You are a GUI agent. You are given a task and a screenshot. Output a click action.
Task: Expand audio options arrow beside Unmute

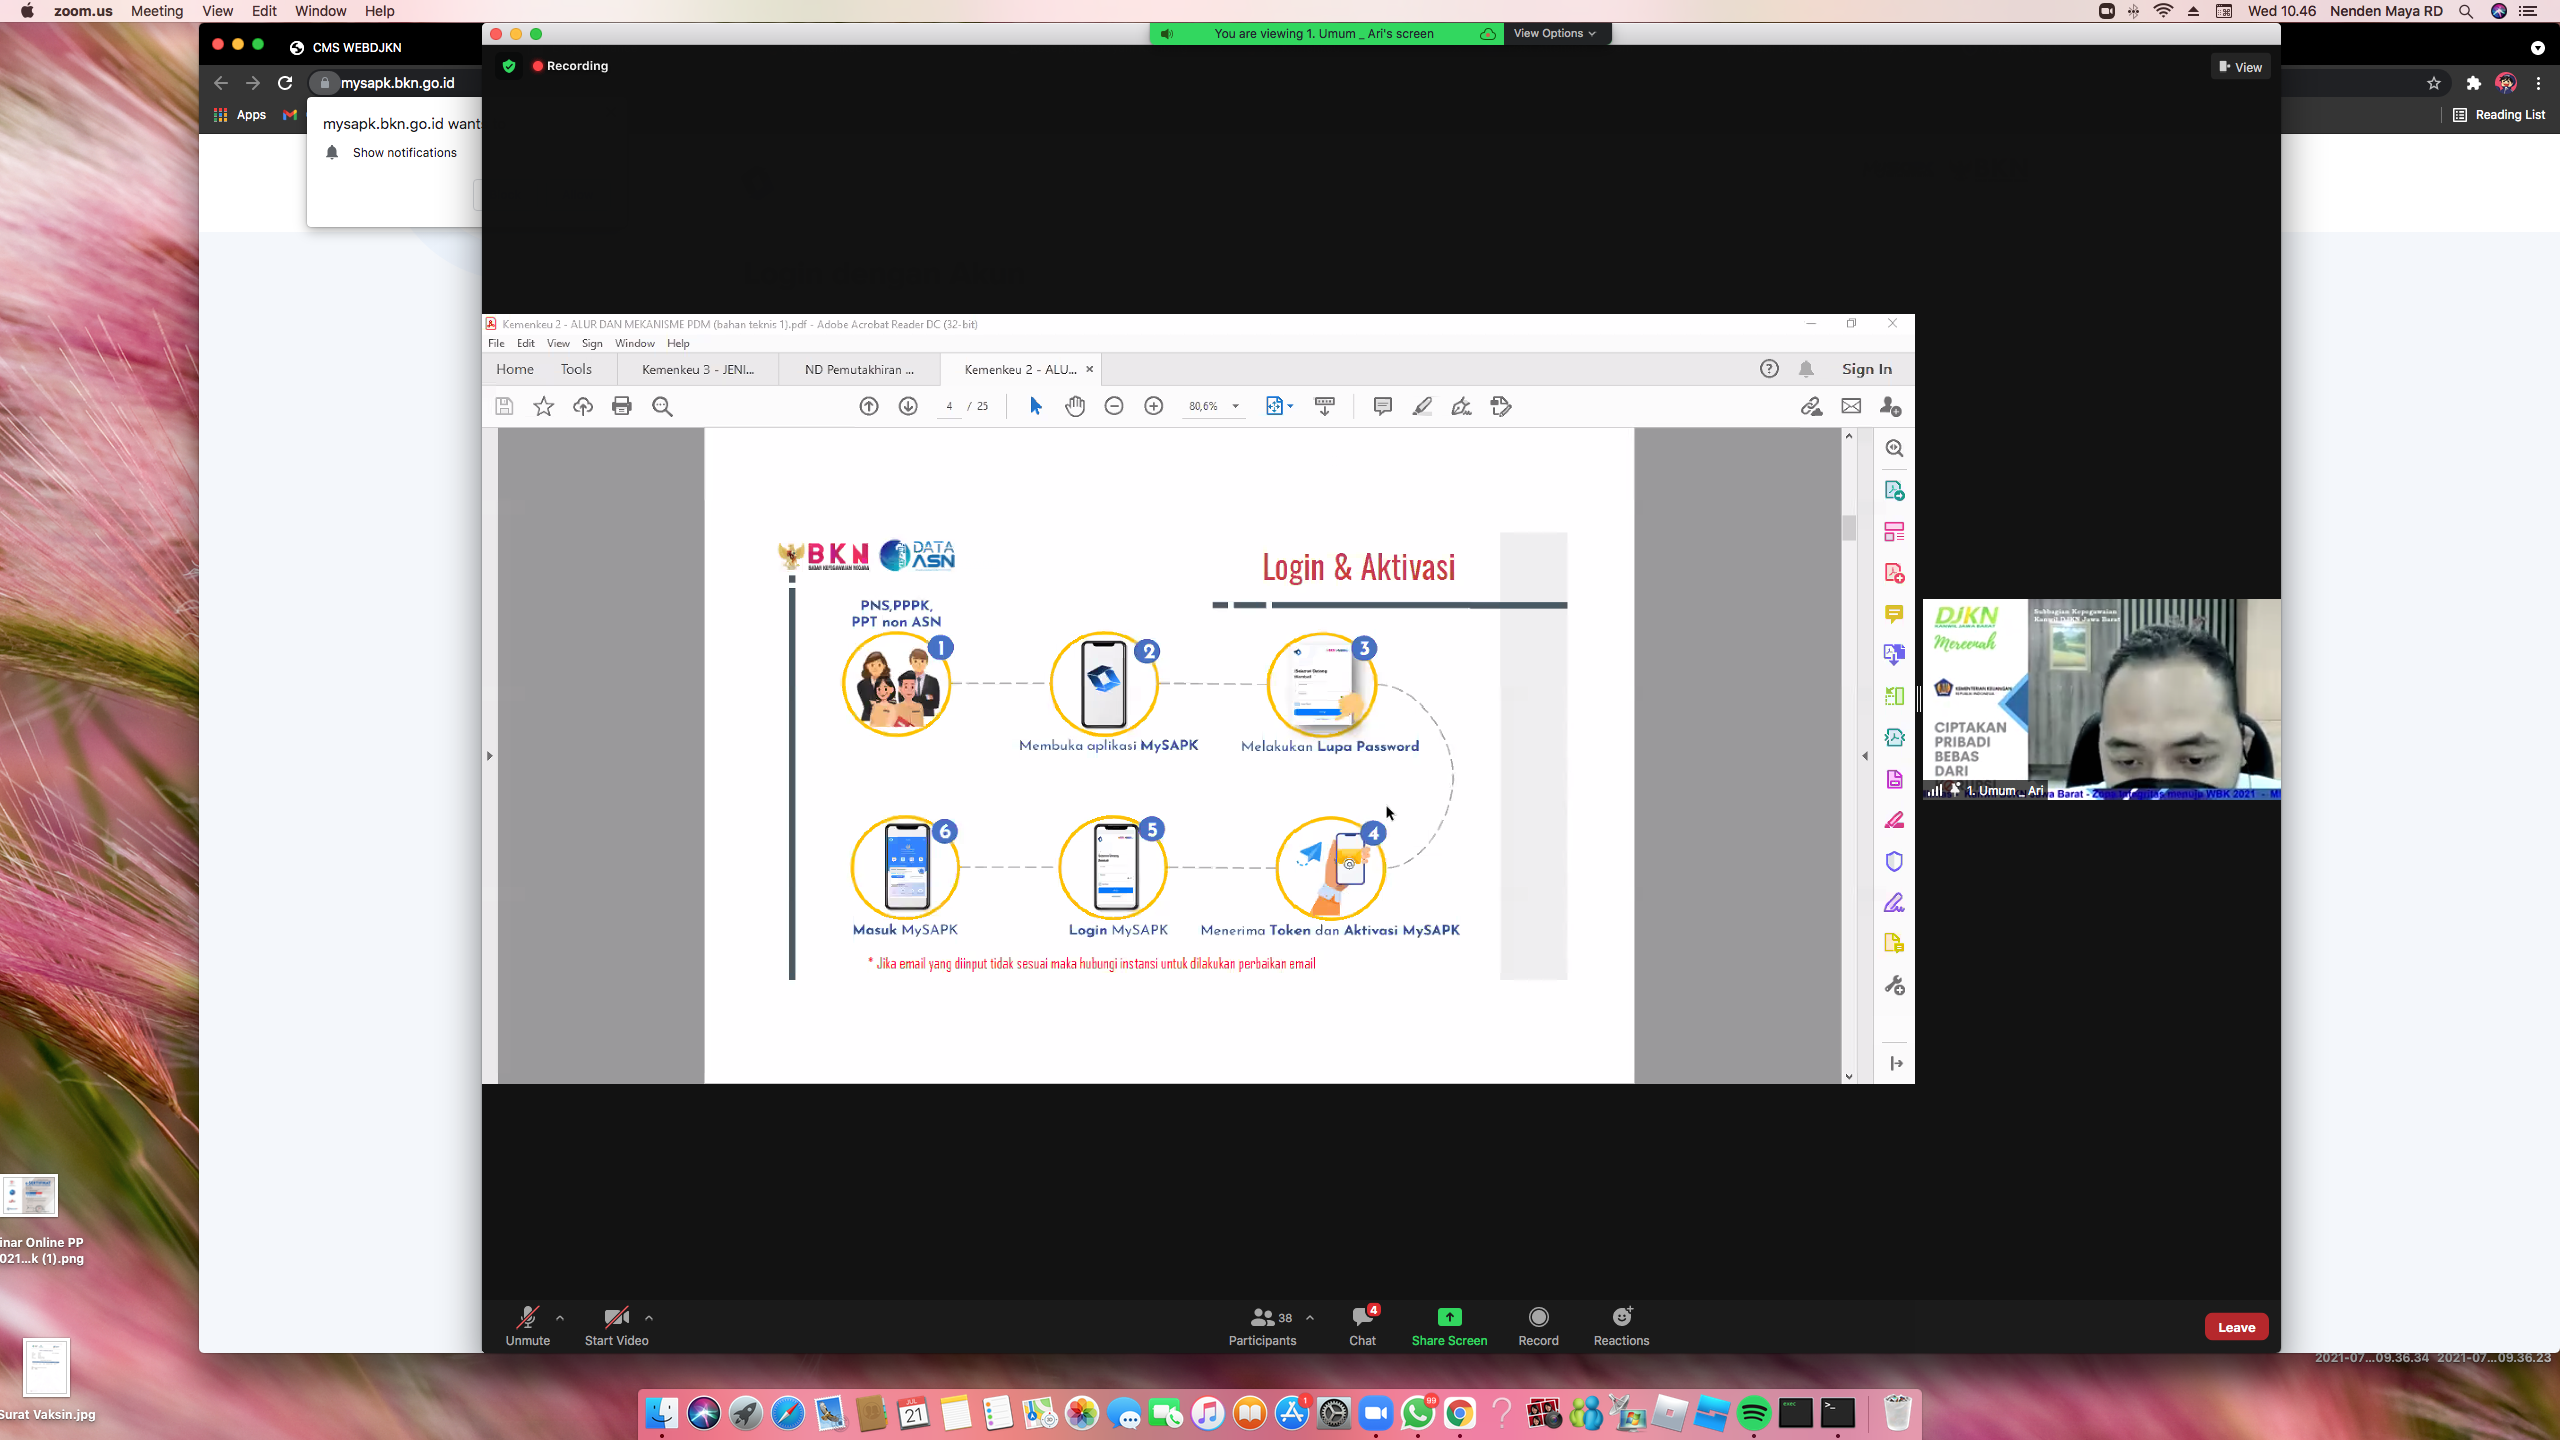[x=560, y=1317]
